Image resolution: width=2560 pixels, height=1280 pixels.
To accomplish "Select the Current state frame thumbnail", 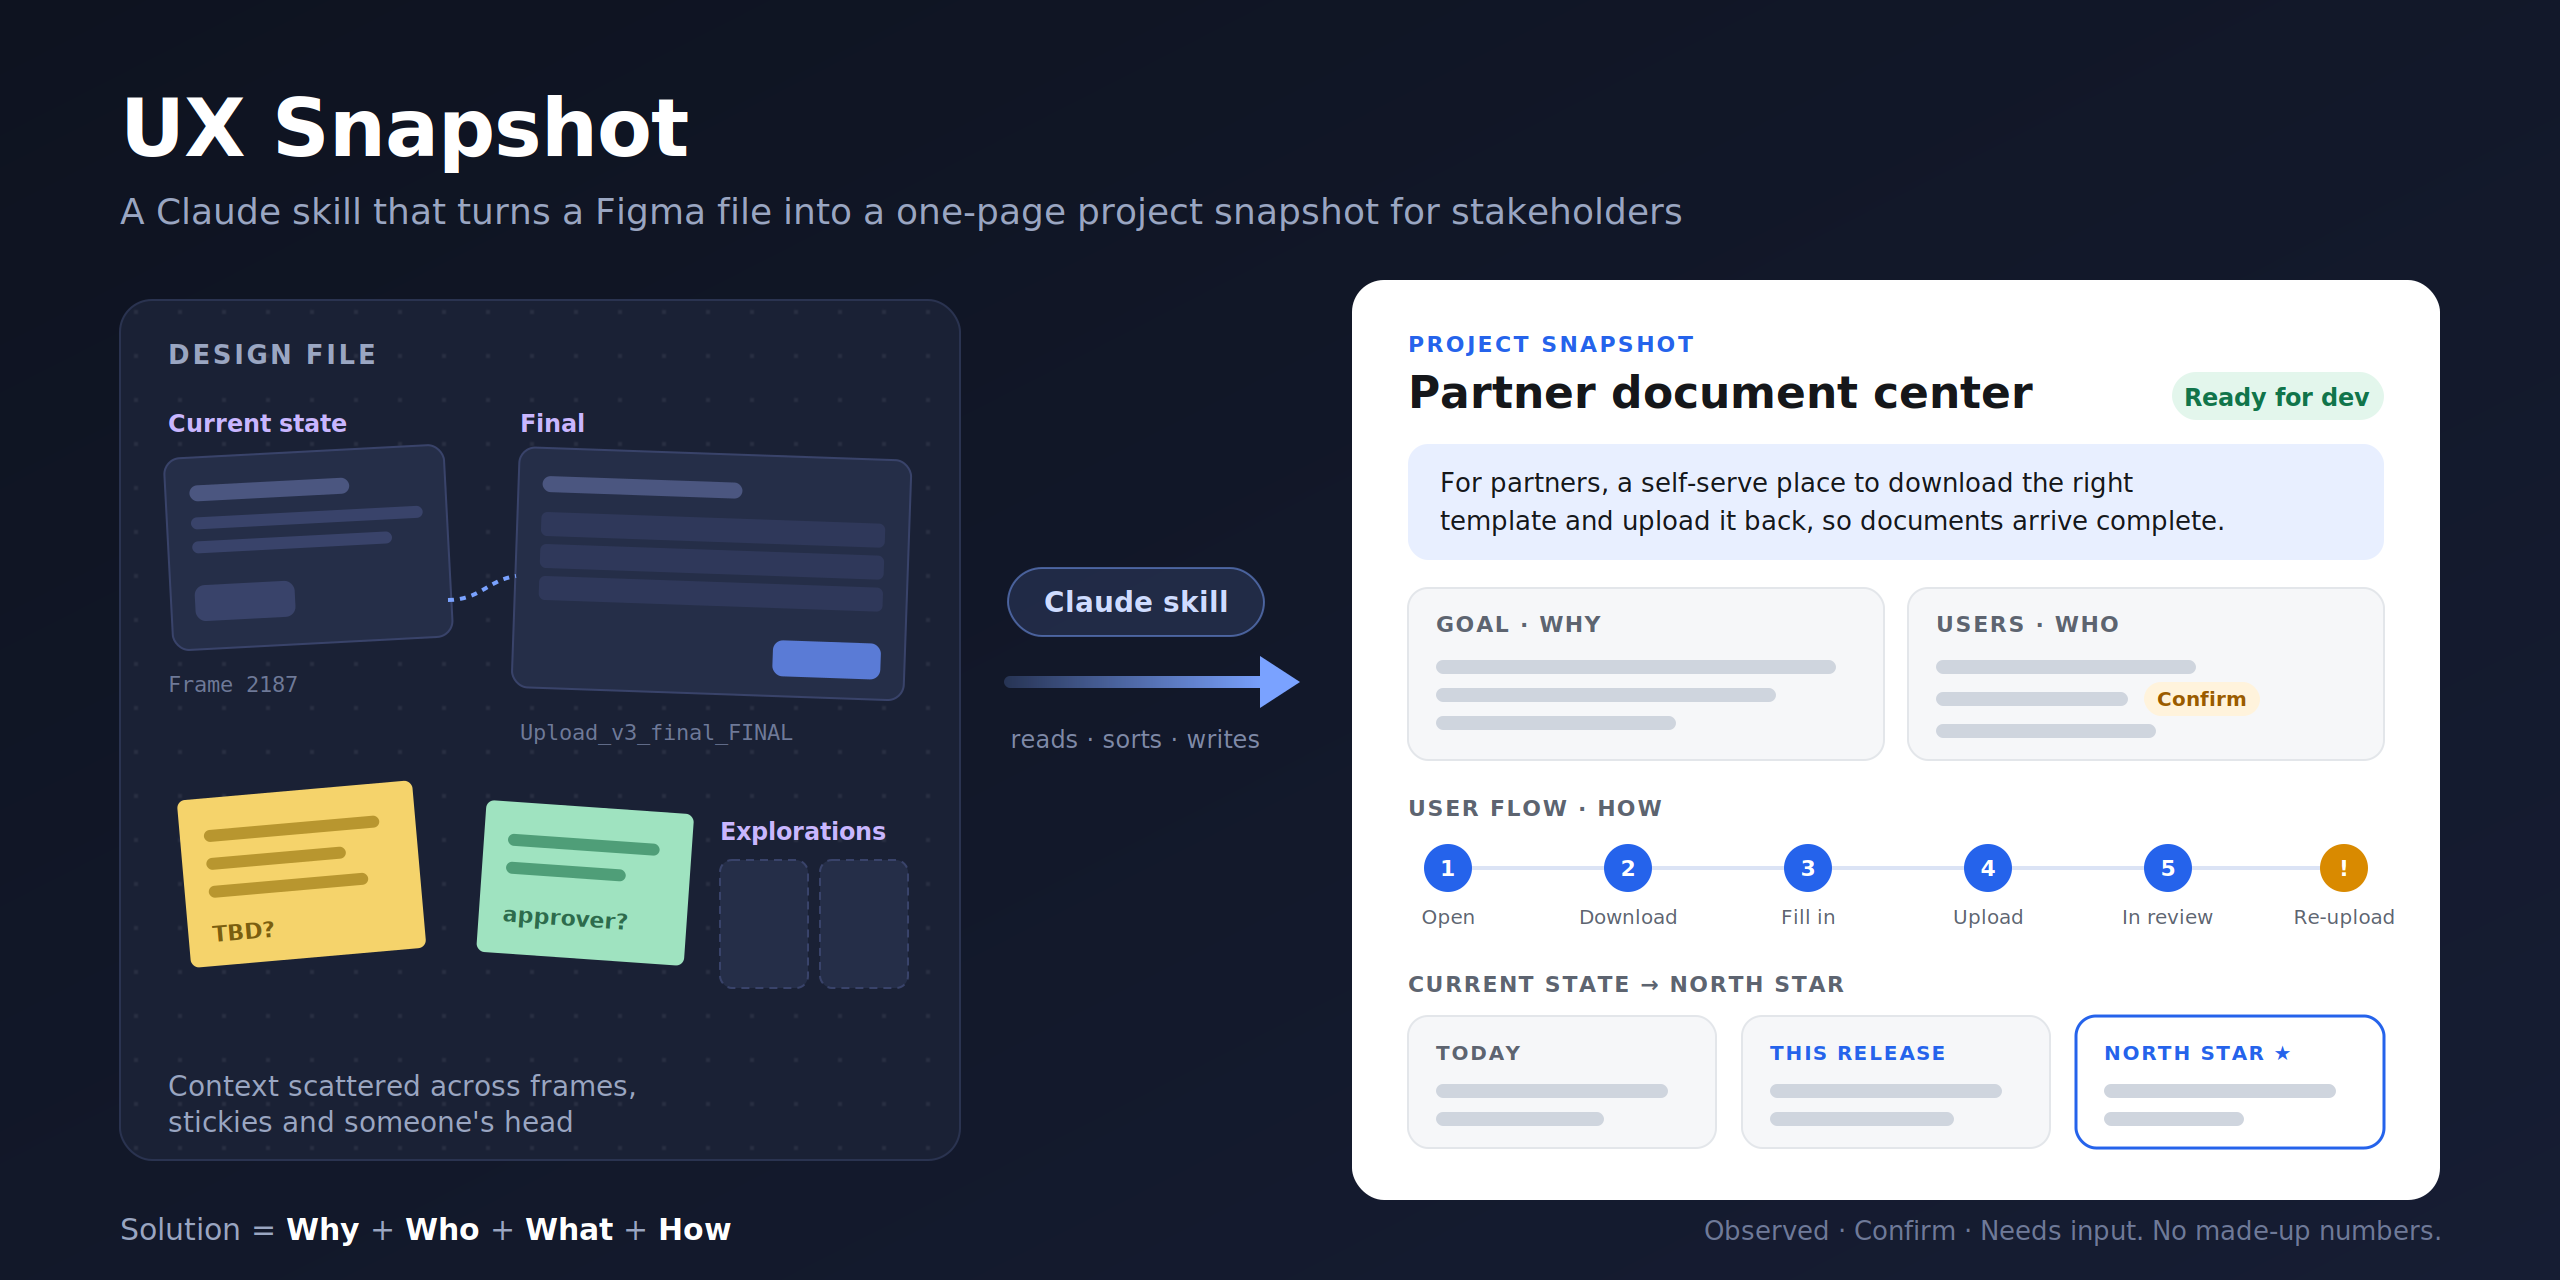I will coord(308,547).
